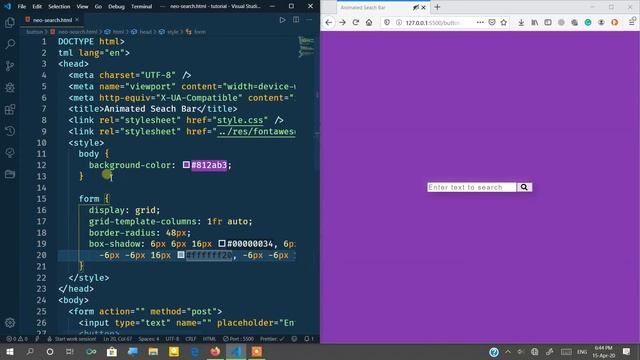Select the neo-search.html tab
Viewport: 640px width, 360px height.
(52, 20)
